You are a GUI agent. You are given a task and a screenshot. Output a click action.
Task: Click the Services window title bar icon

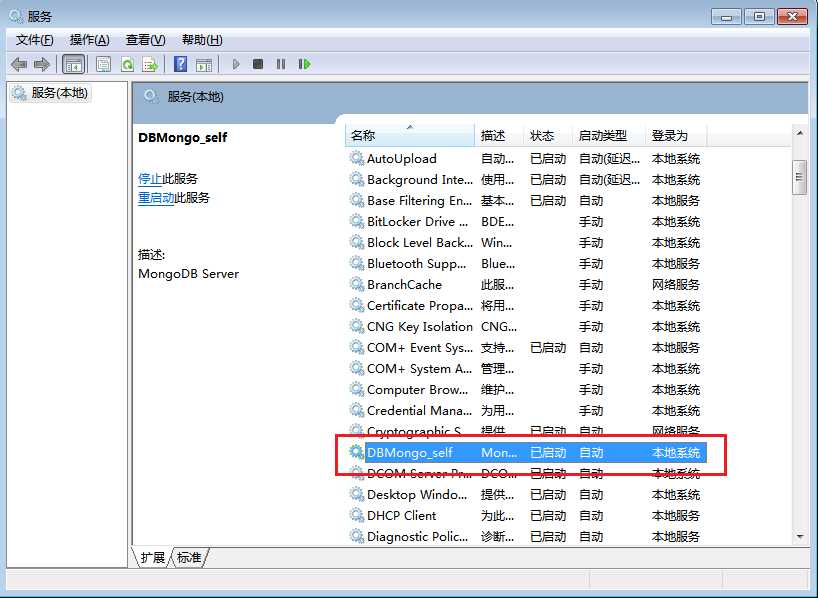pos(16,16)
